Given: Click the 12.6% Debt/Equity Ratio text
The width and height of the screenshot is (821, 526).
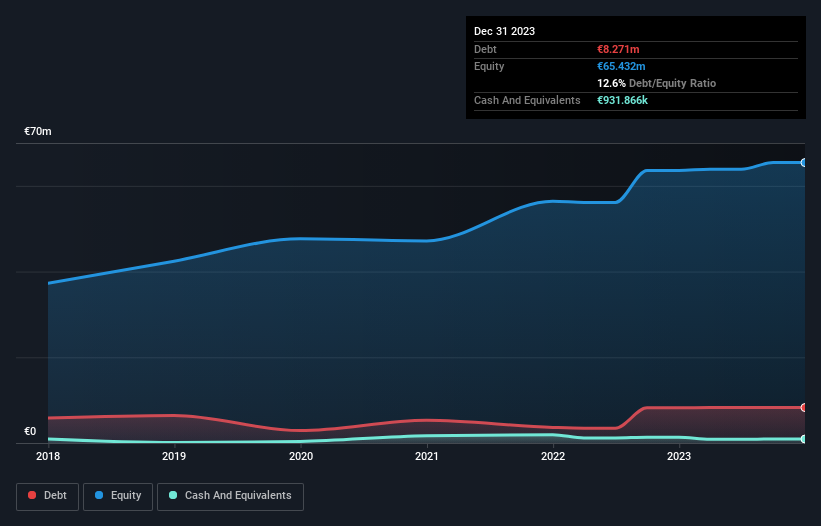Looking at the screenshot, I should click(x=657, y=83).
